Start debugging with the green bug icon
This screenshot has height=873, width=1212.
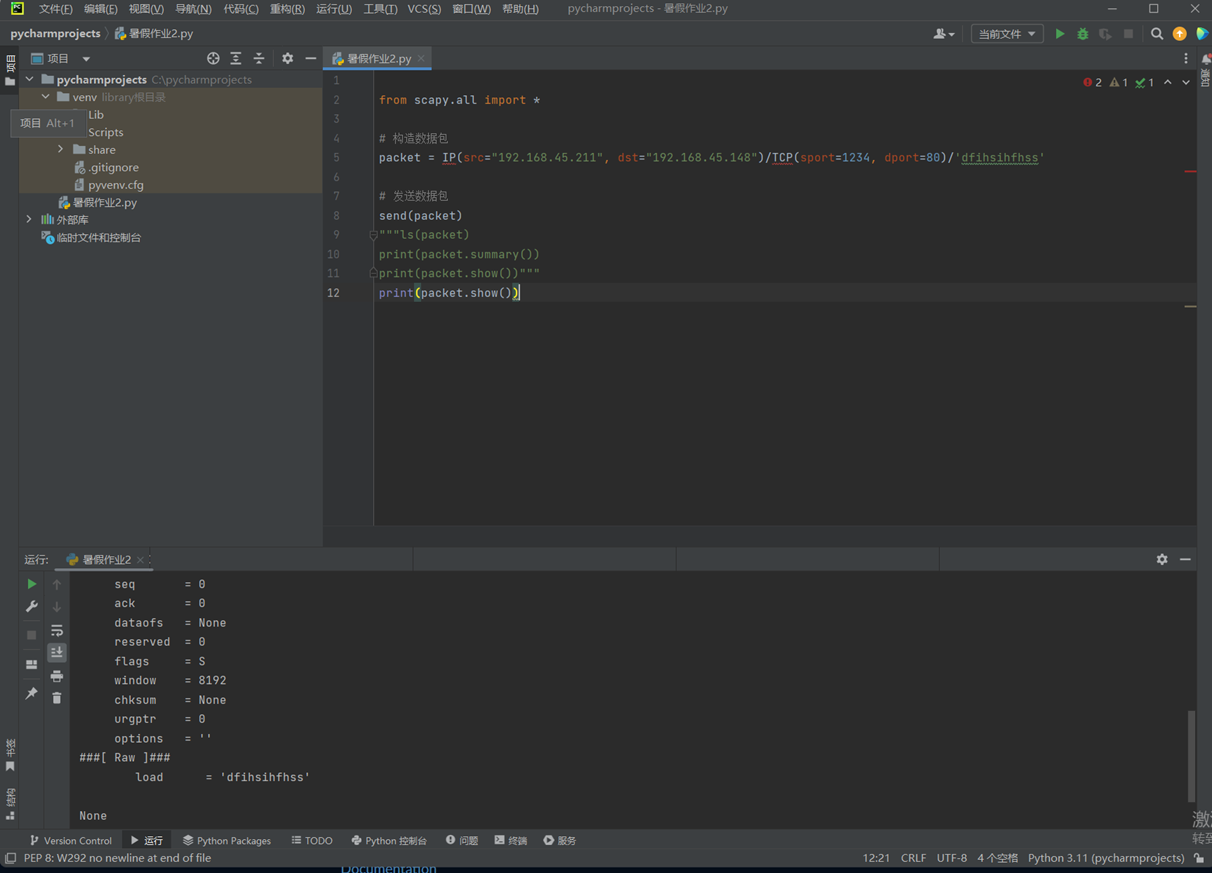point(1082,34)
